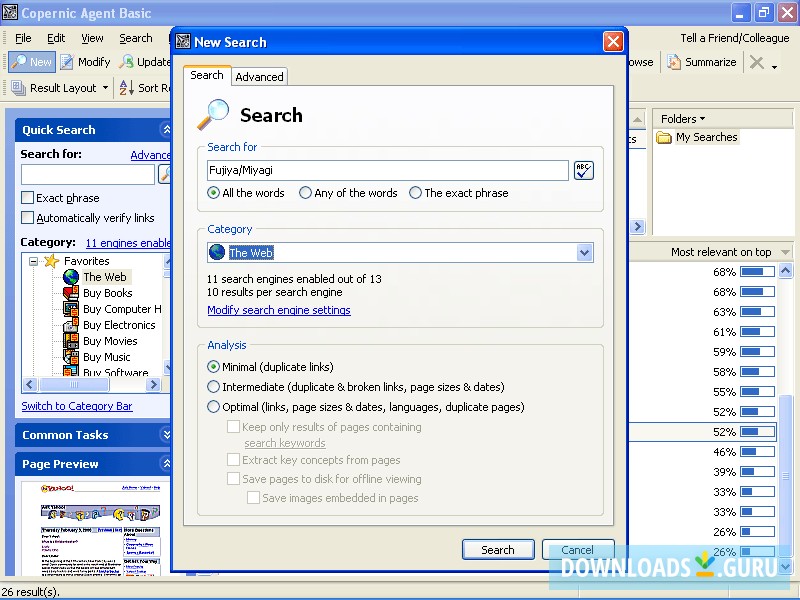Open the Edit menu

coord(56,38)
